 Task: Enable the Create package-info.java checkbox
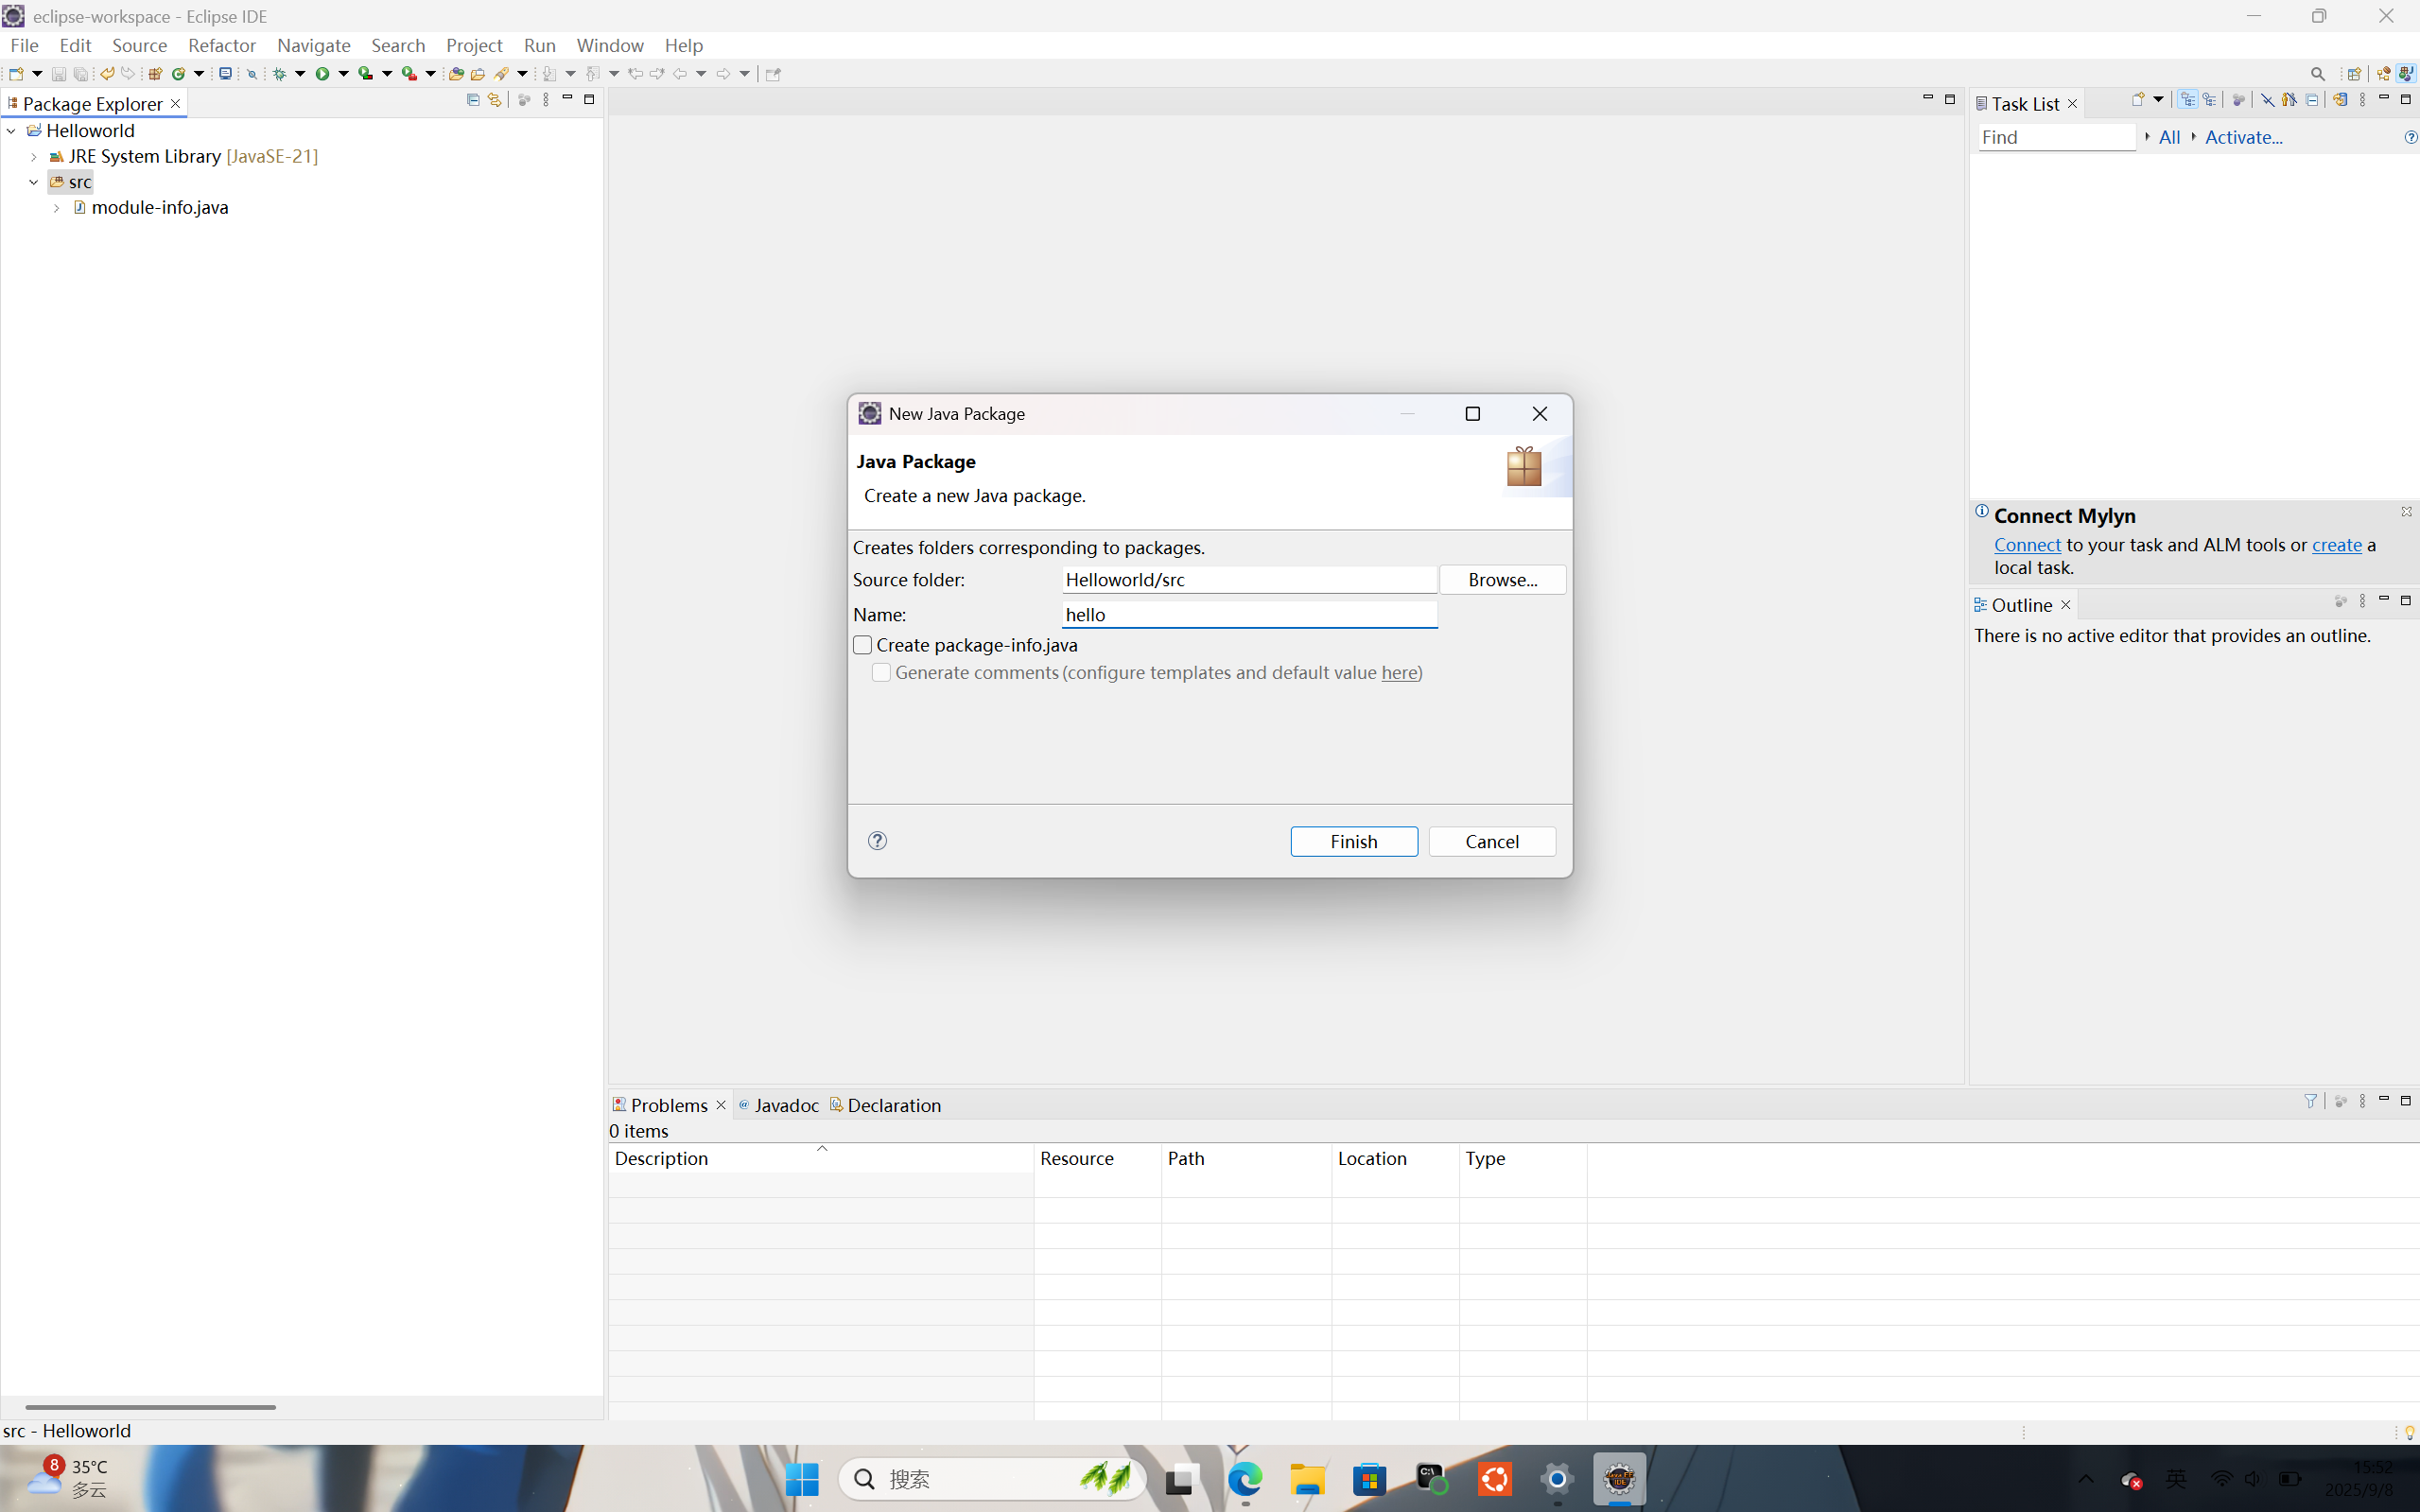tap(862, 645)
